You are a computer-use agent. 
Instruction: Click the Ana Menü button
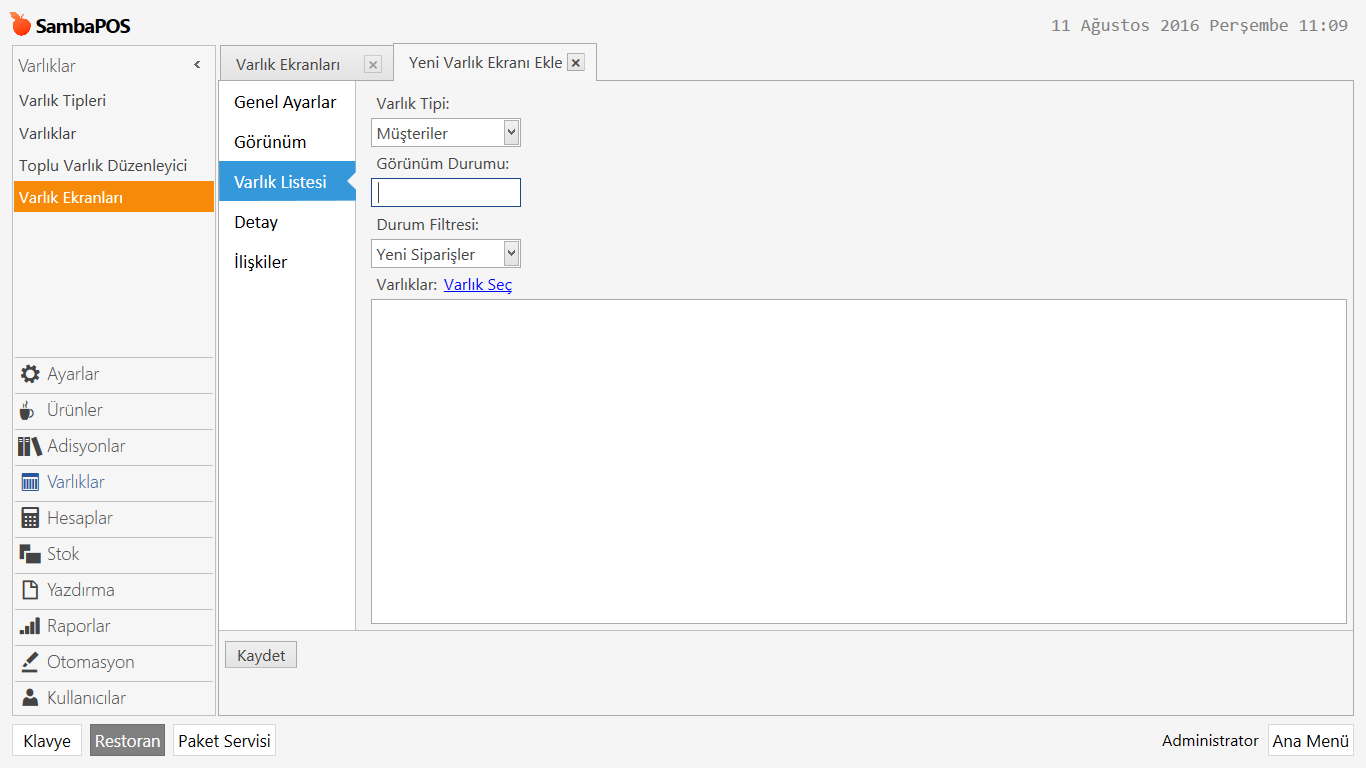(x=1311, y=741)
